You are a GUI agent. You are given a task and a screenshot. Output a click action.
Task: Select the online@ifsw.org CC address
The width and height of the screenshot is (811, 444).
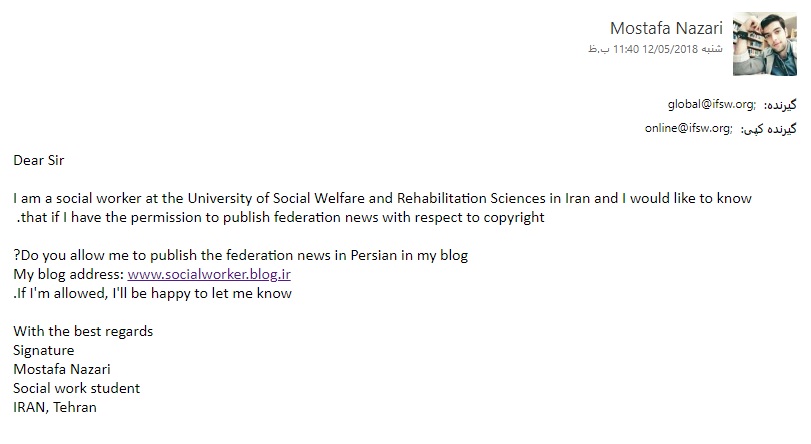point(687,128)
